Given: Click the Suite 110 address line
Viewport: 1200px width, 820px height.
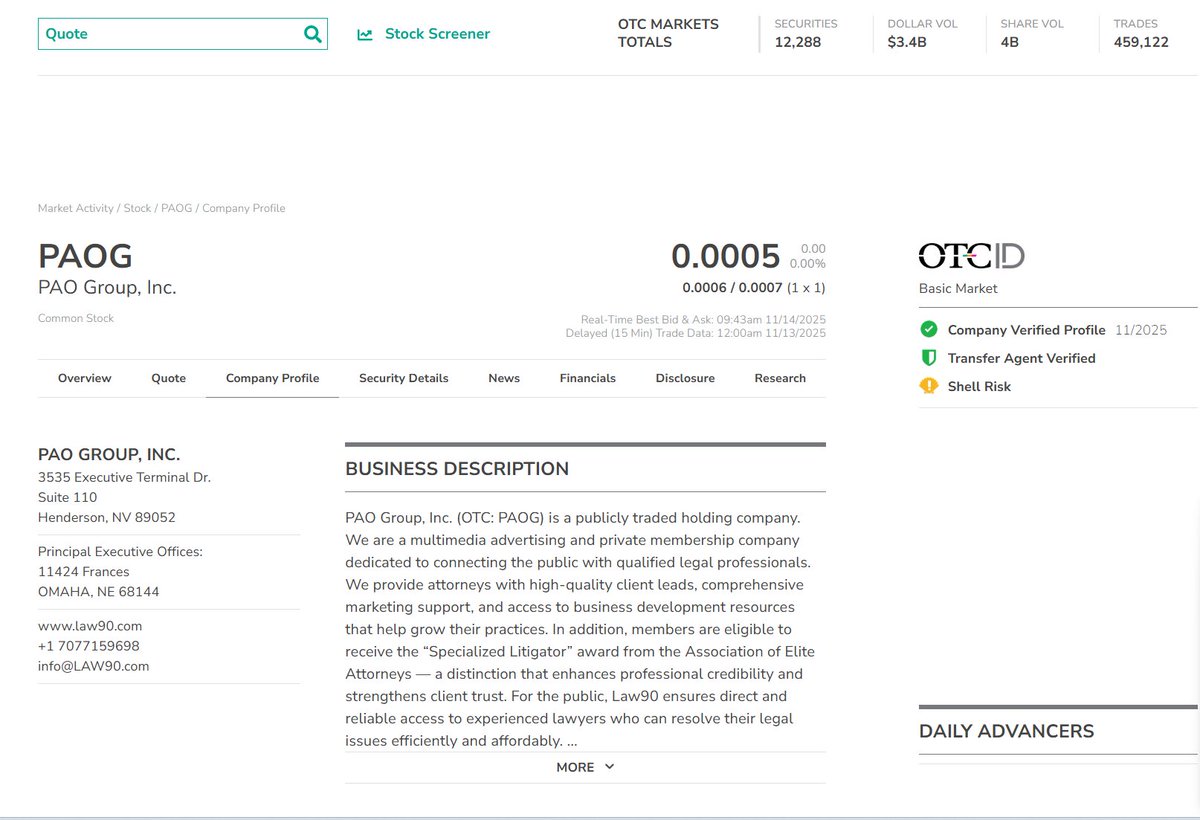Looking at the screenshot, I should coord(67,497).
